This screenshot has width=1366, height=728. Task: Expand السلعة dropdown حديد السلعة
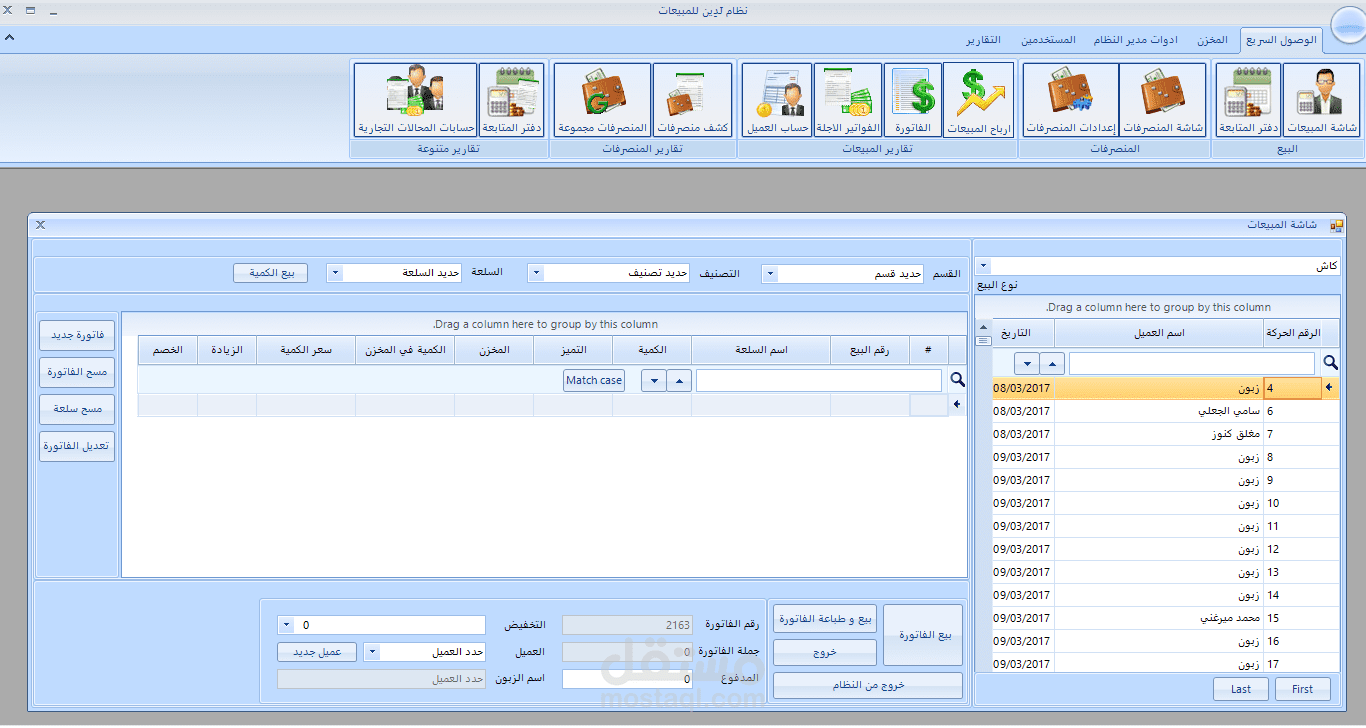point(334,273)
